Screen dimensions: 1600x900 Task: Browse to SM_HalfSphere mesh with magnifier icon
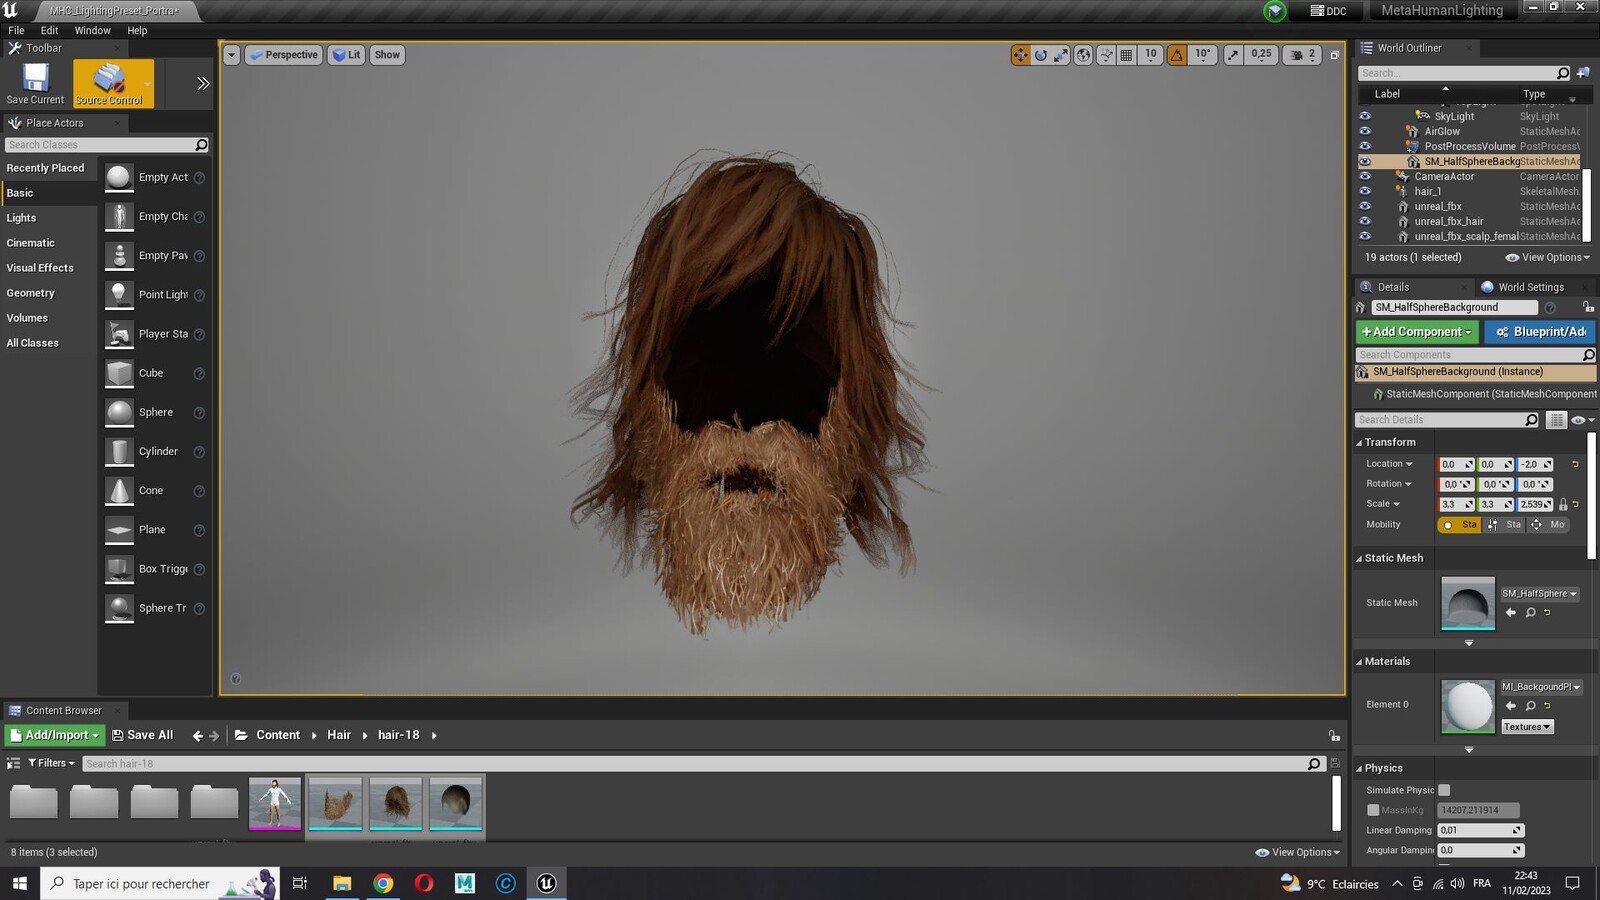click(1530, 612)
